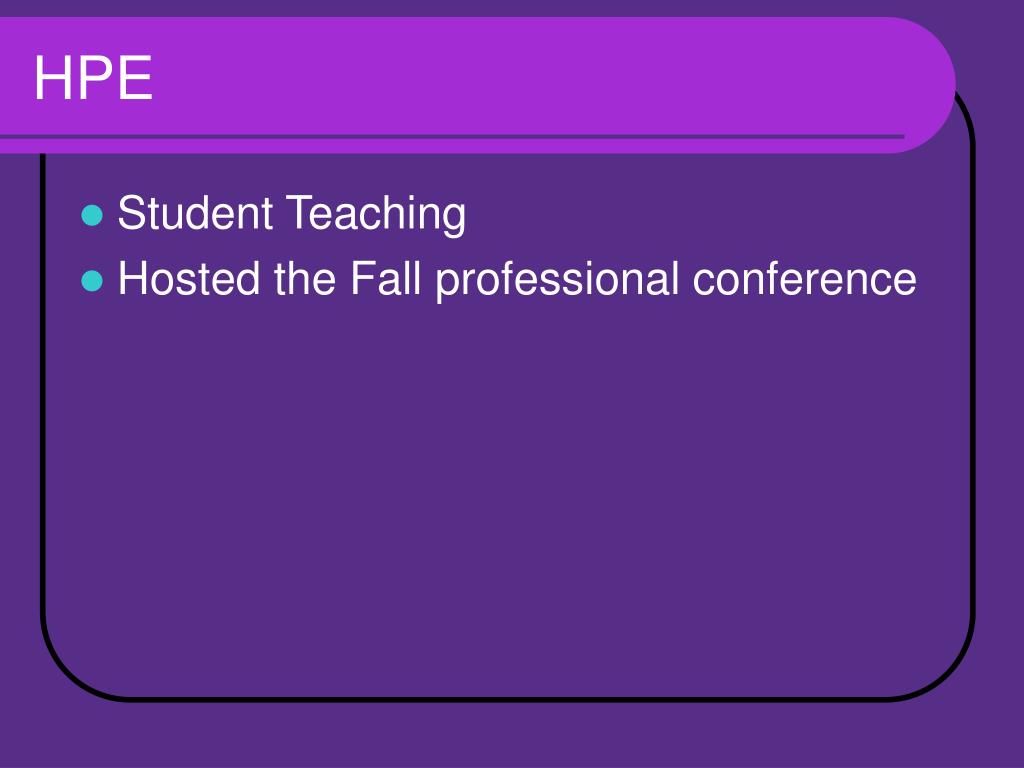Viewport: 1024px width, 768px height.
Task: Select the bright purple title banner
Action: (x=477, y=85)
